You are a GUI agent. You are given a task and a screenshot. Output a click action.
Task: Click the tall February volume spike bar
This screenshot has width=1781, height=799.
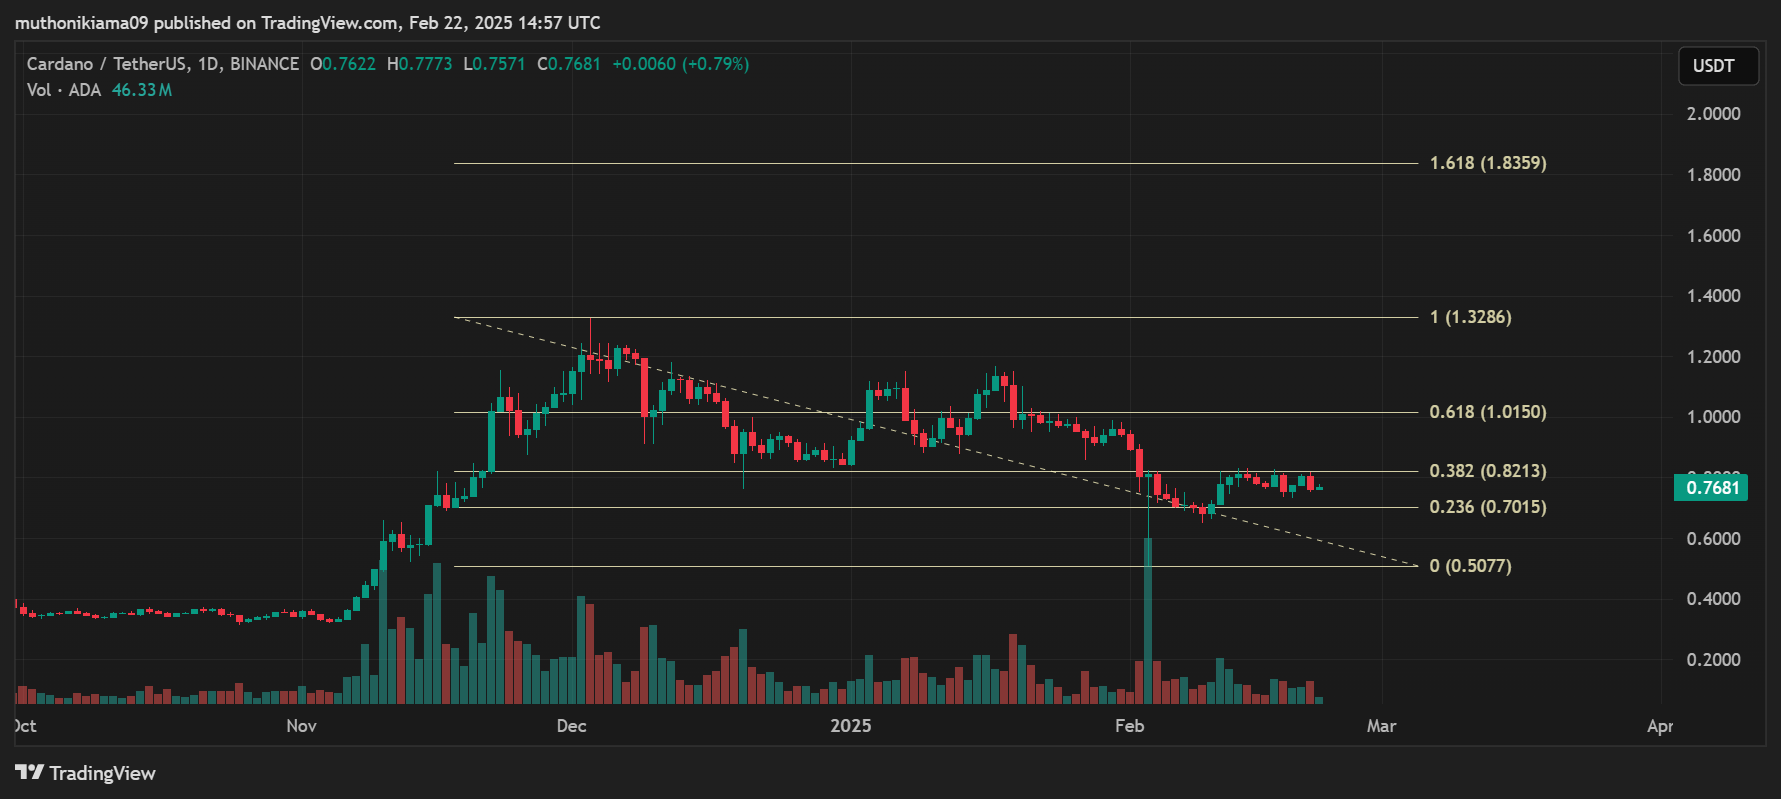click(x=1148, y=620)
